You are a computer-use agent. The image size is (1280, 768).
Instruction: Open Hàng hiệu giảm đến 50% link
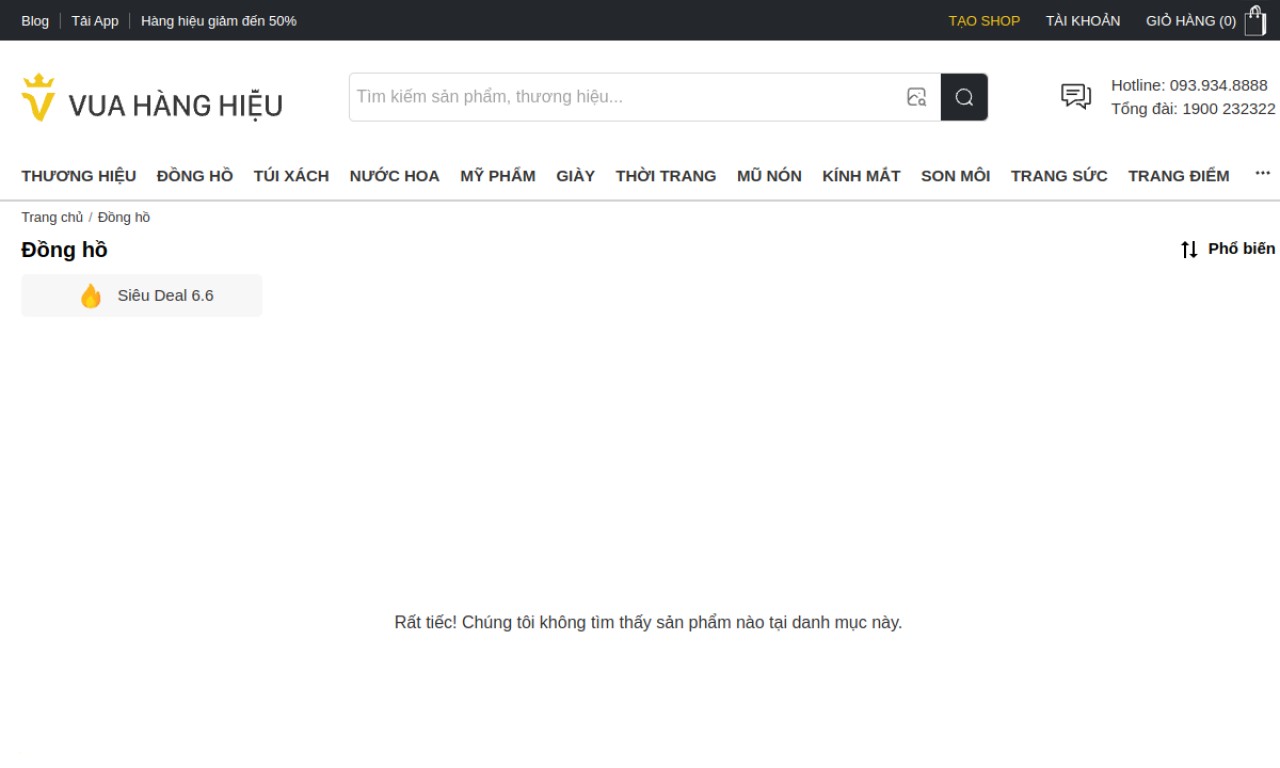tap(219, 21)
